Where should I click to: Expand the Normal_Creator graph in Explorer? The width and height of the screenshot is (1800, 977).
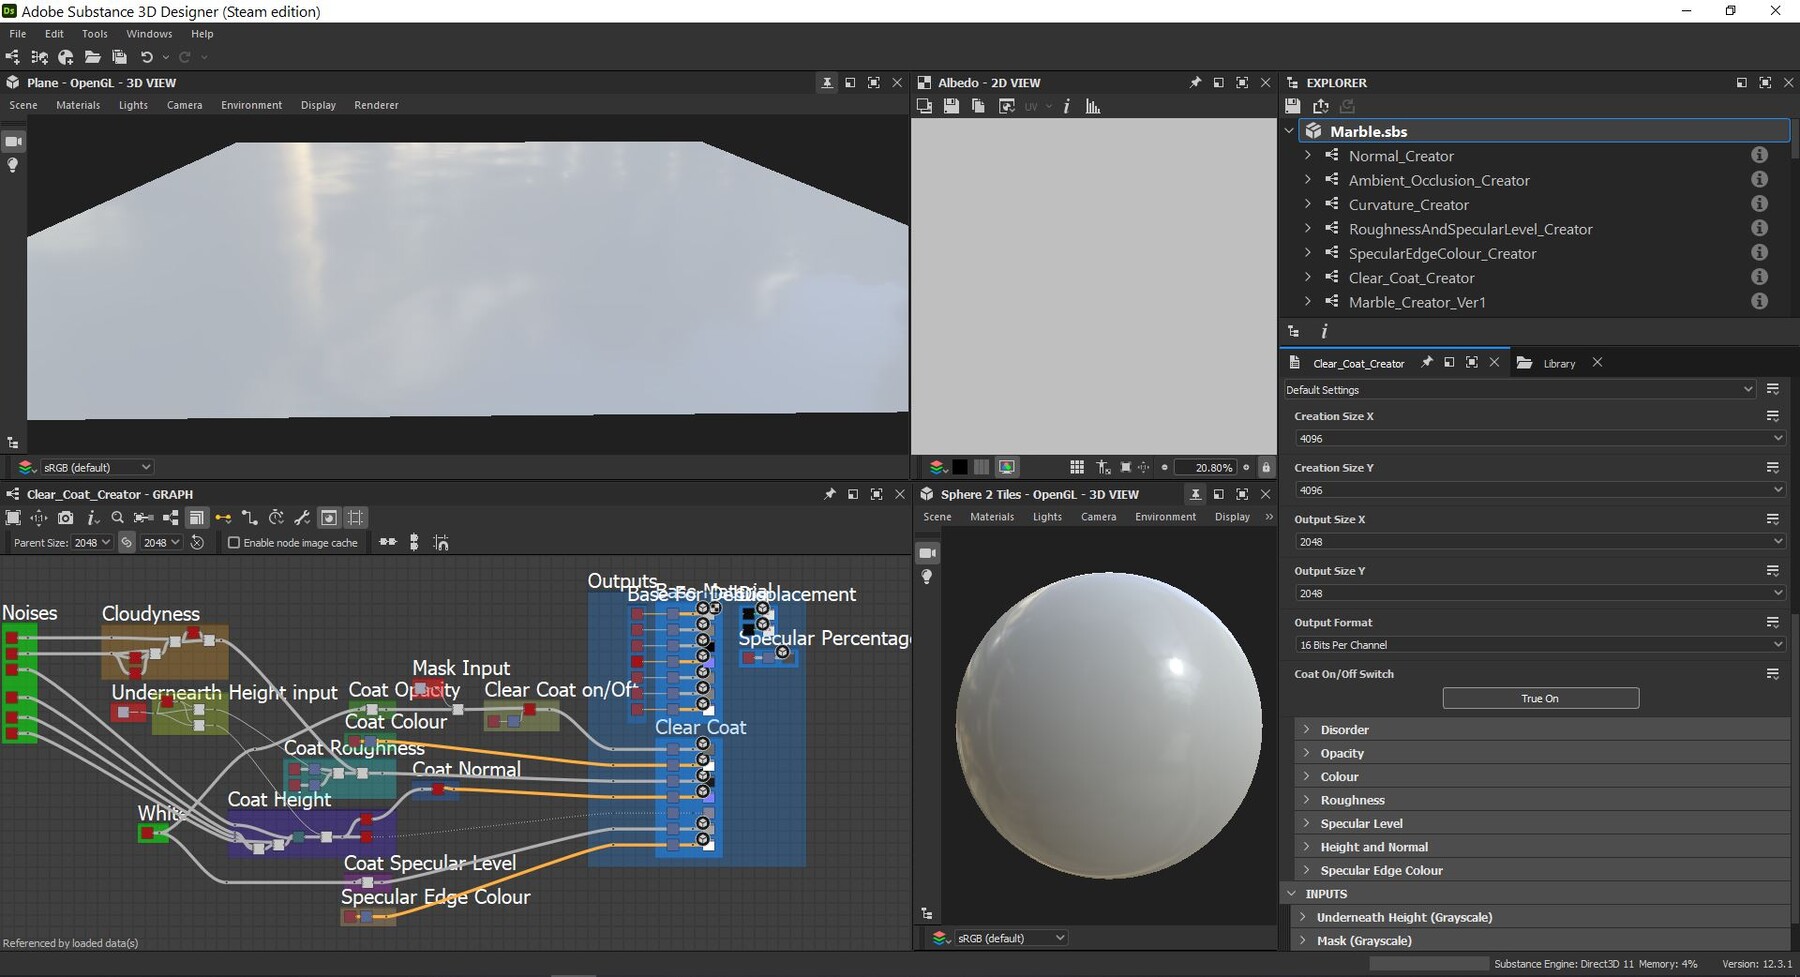click(1308, 155)
